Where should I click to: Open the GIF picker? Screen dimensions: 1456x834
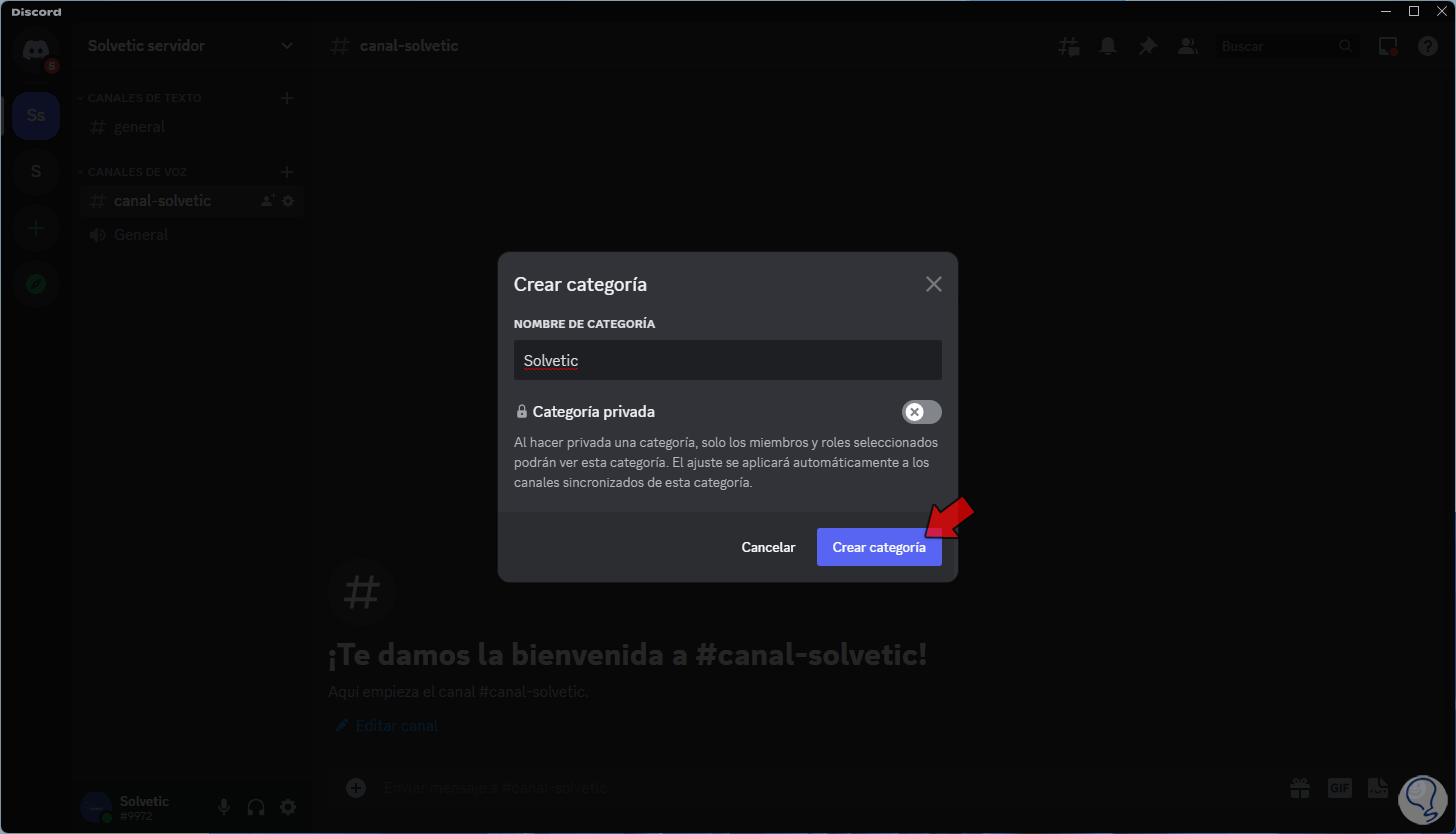pyautogui.click(x=1340, y=788)
